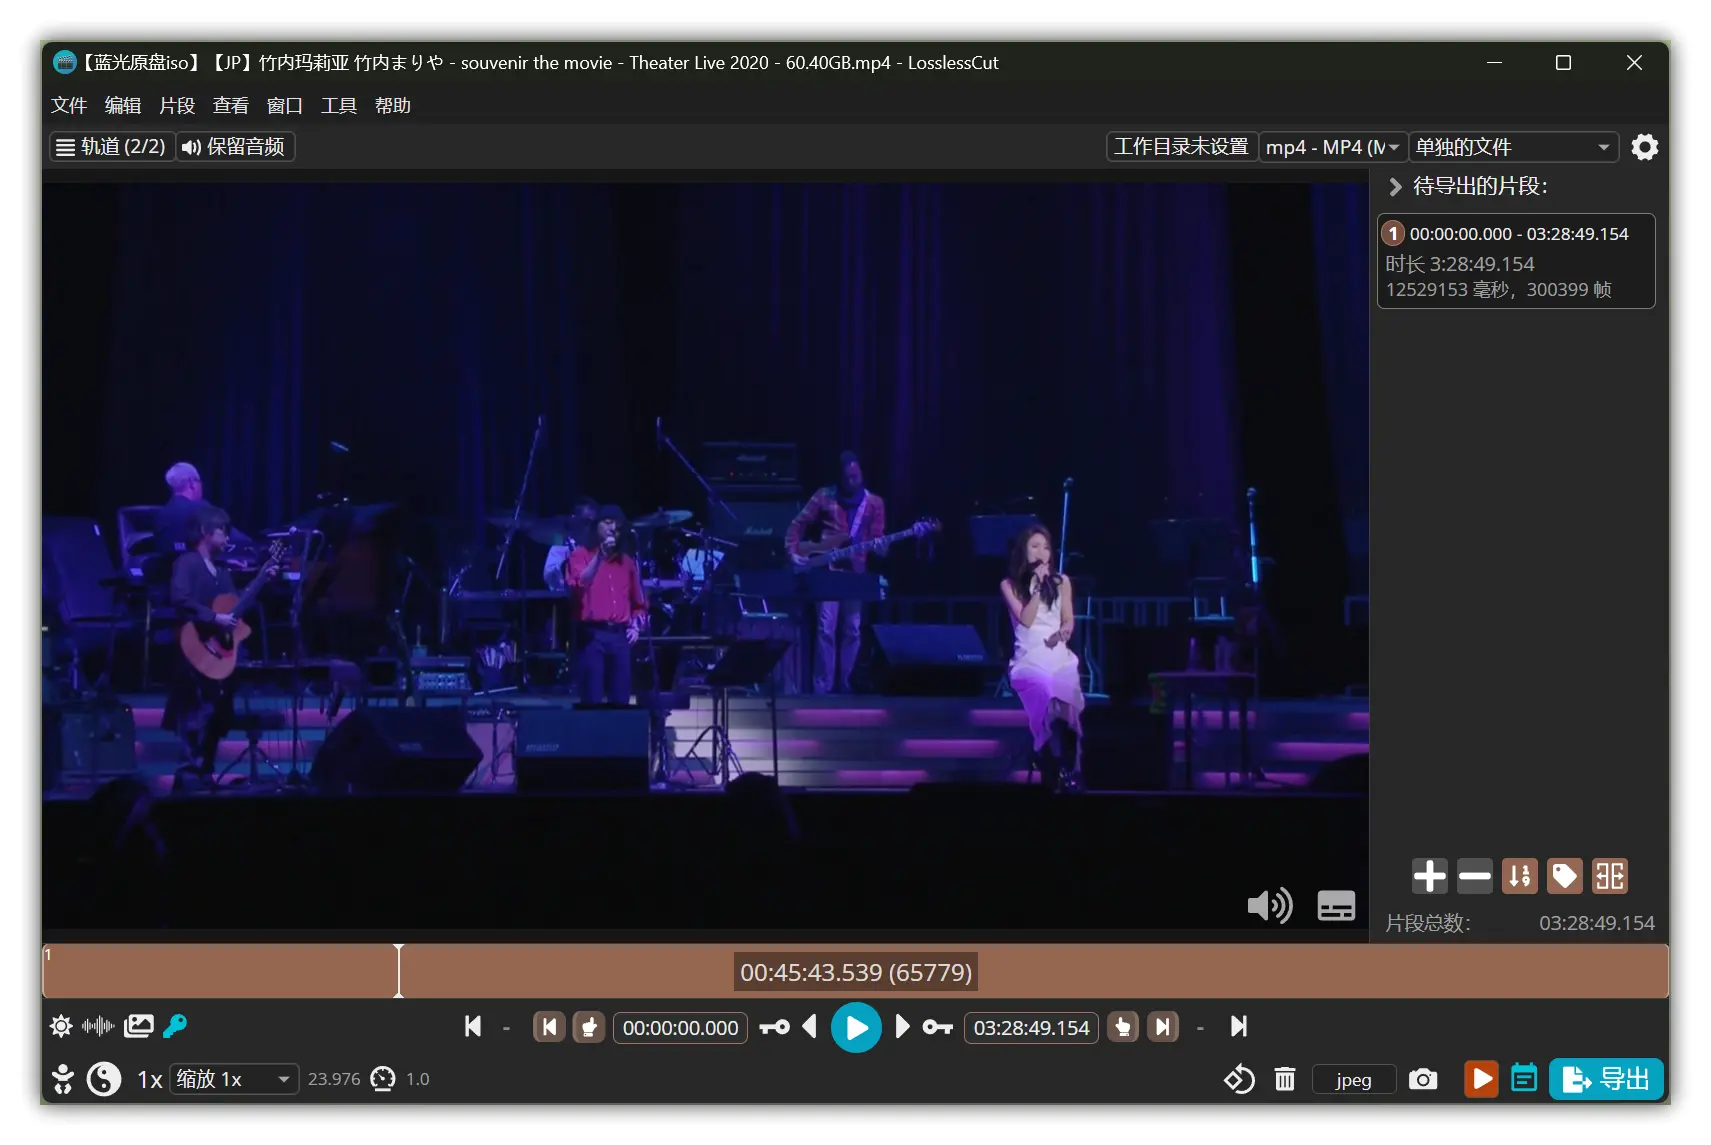1711x1145 pixels.
Task: Add a new segment plus icon
Action: 1430,876
